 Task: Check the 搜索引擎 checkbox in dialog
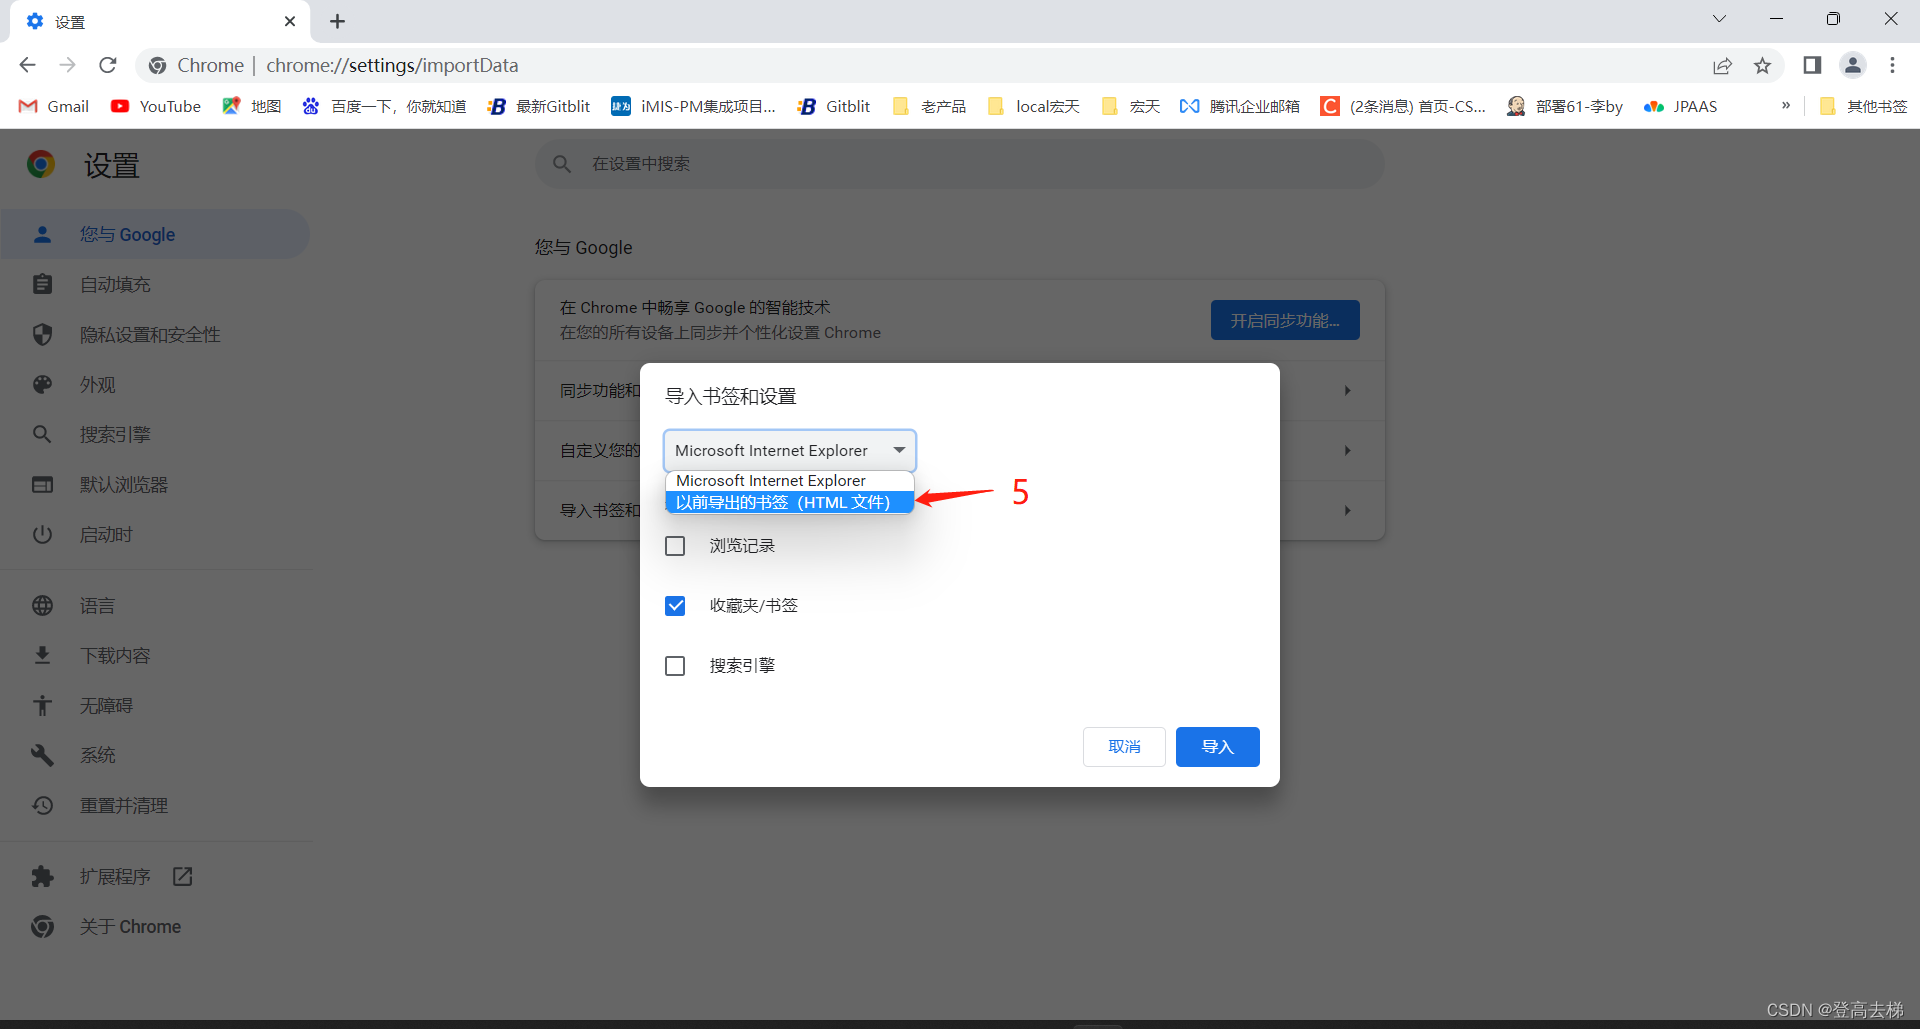(675, 666)
